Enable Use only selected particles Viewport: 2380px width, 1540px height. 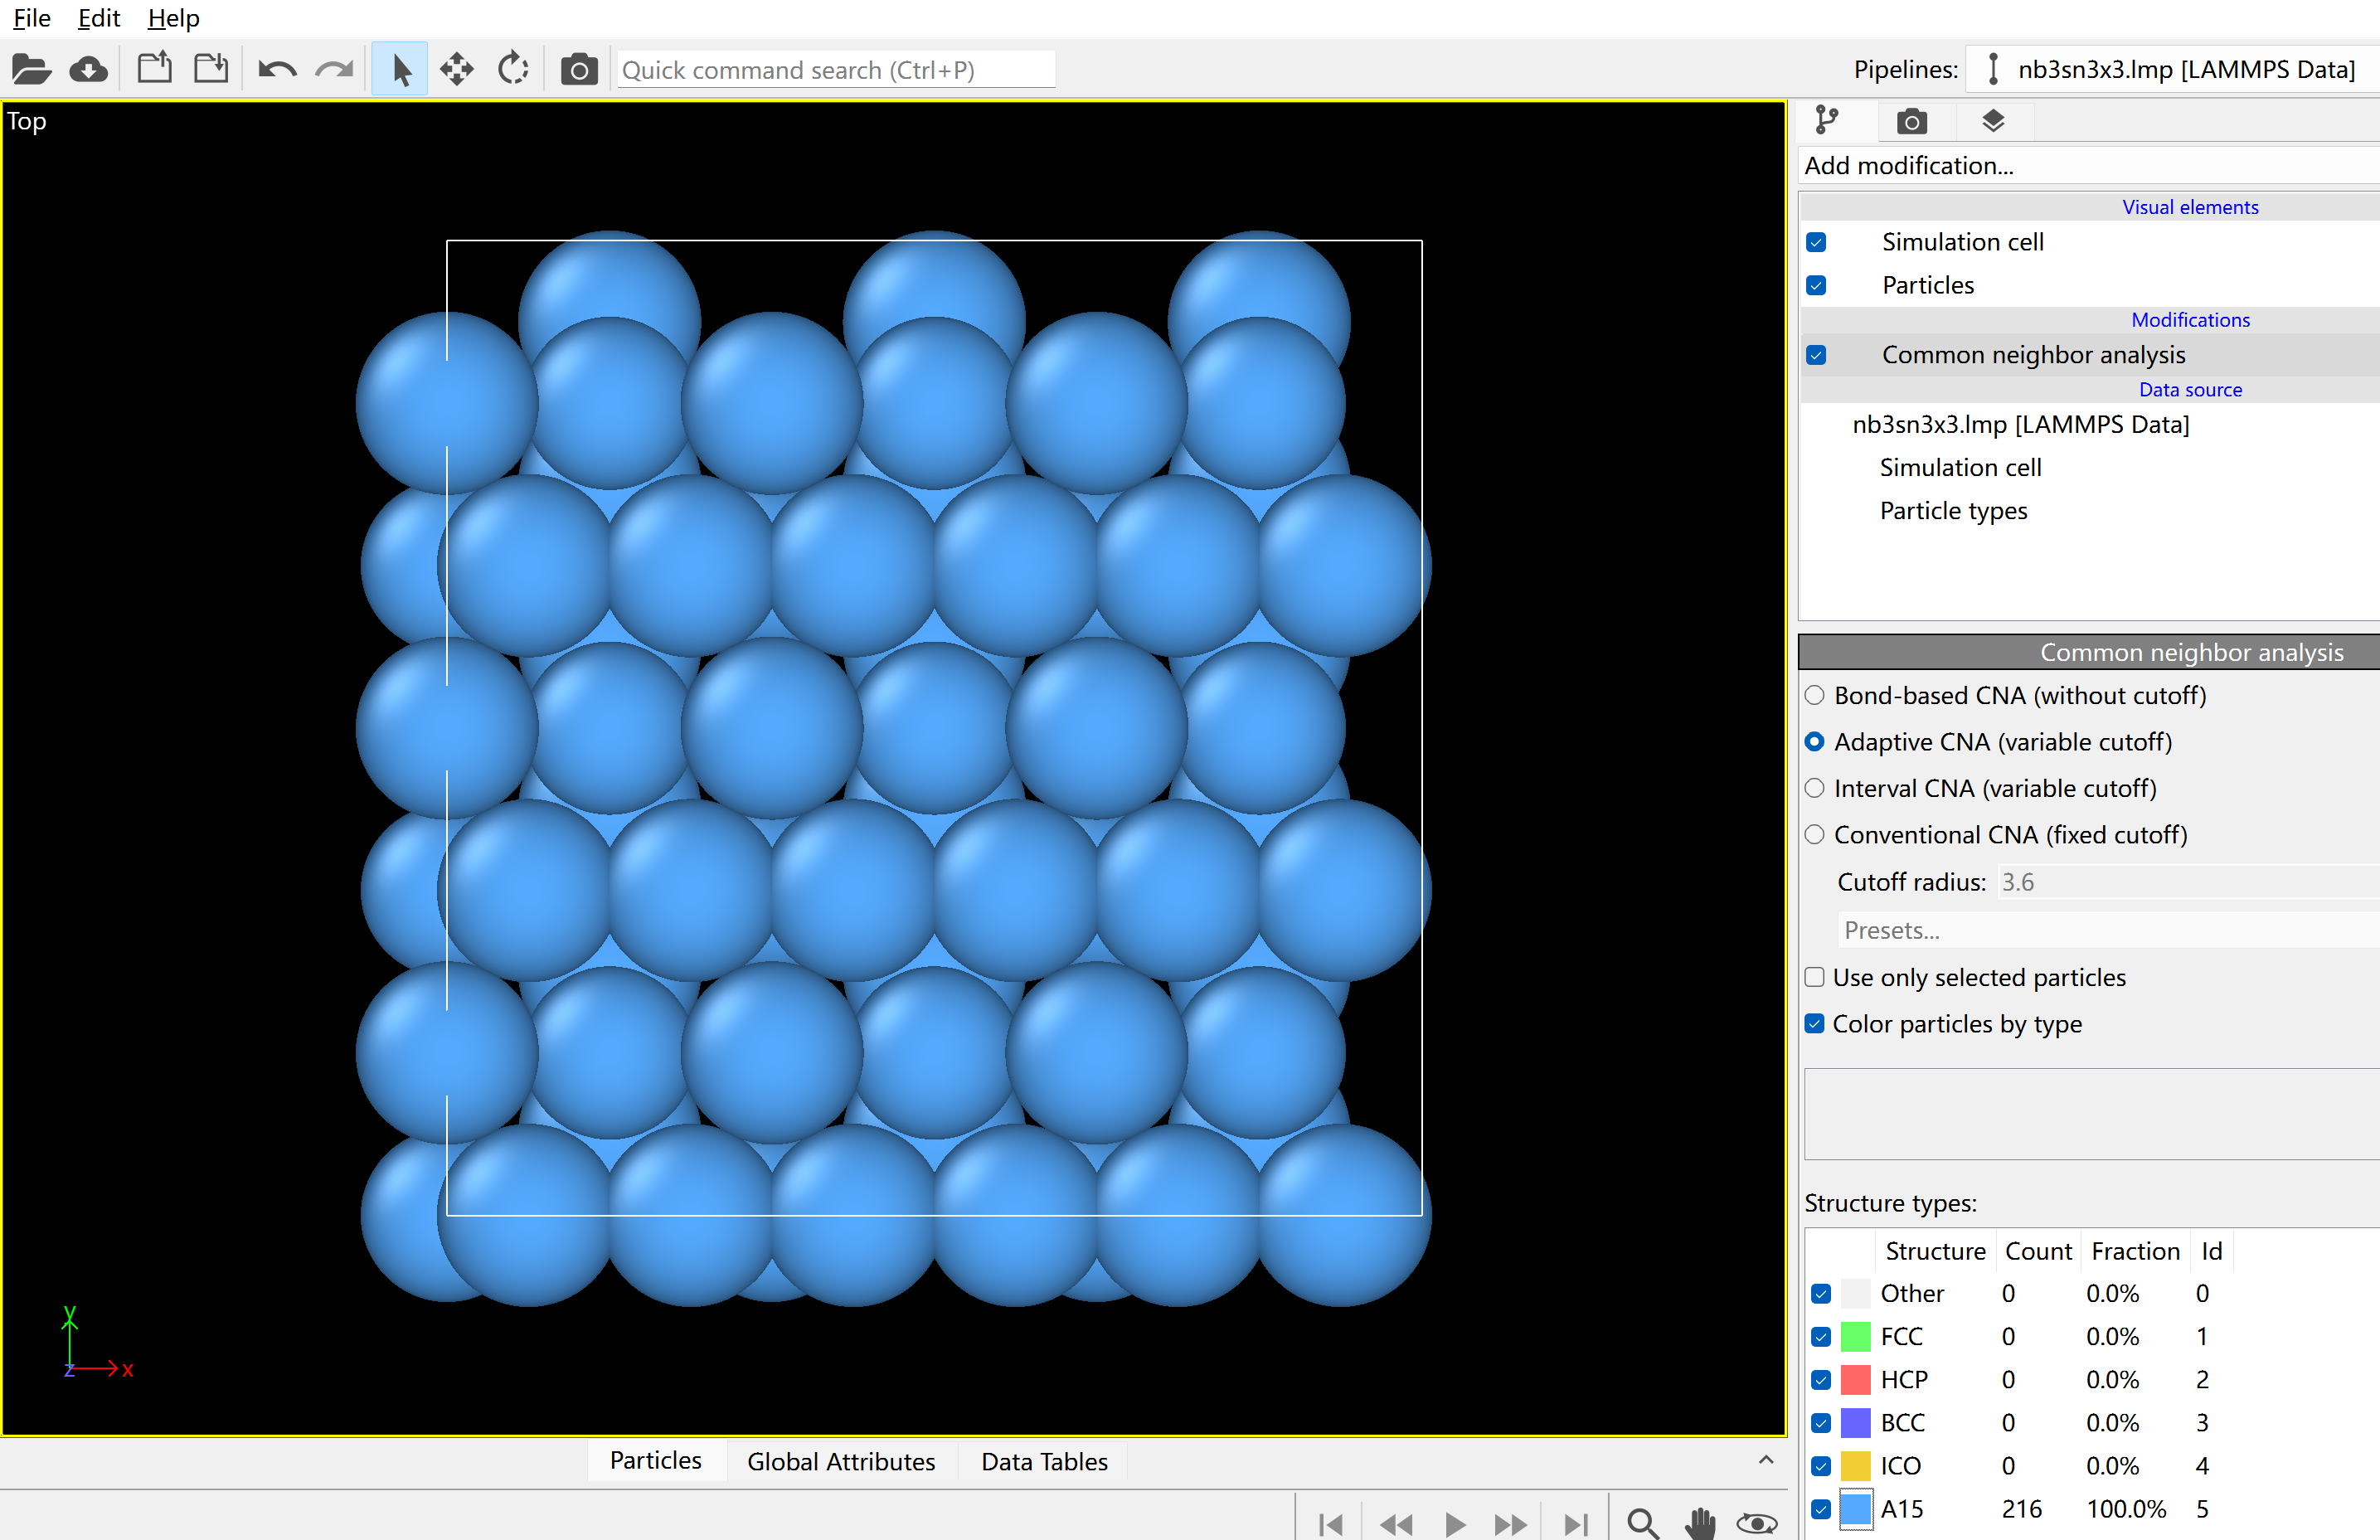click(x=1815, y=977)
